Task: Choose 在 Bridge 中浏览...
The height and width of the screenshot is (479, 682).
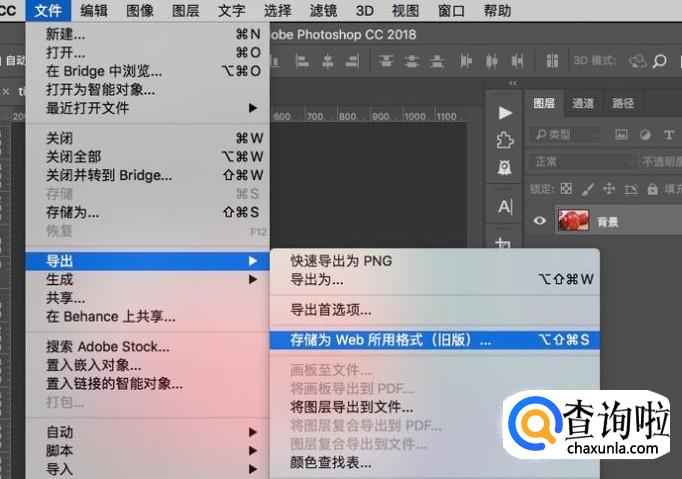Action: (x=148, y=71)
